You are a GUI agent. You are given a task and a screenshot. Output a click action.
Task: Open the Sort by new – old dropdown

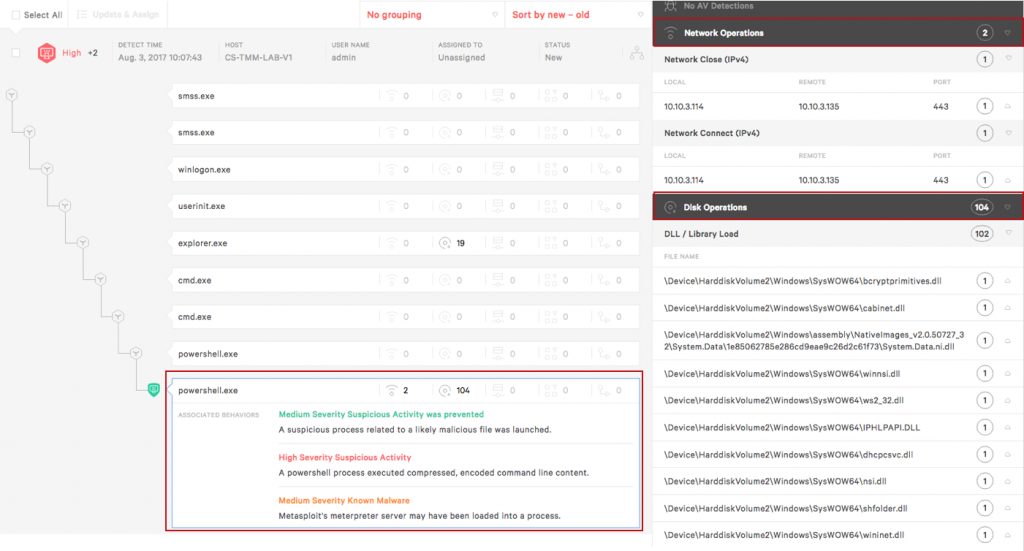(x=577, y=14)
